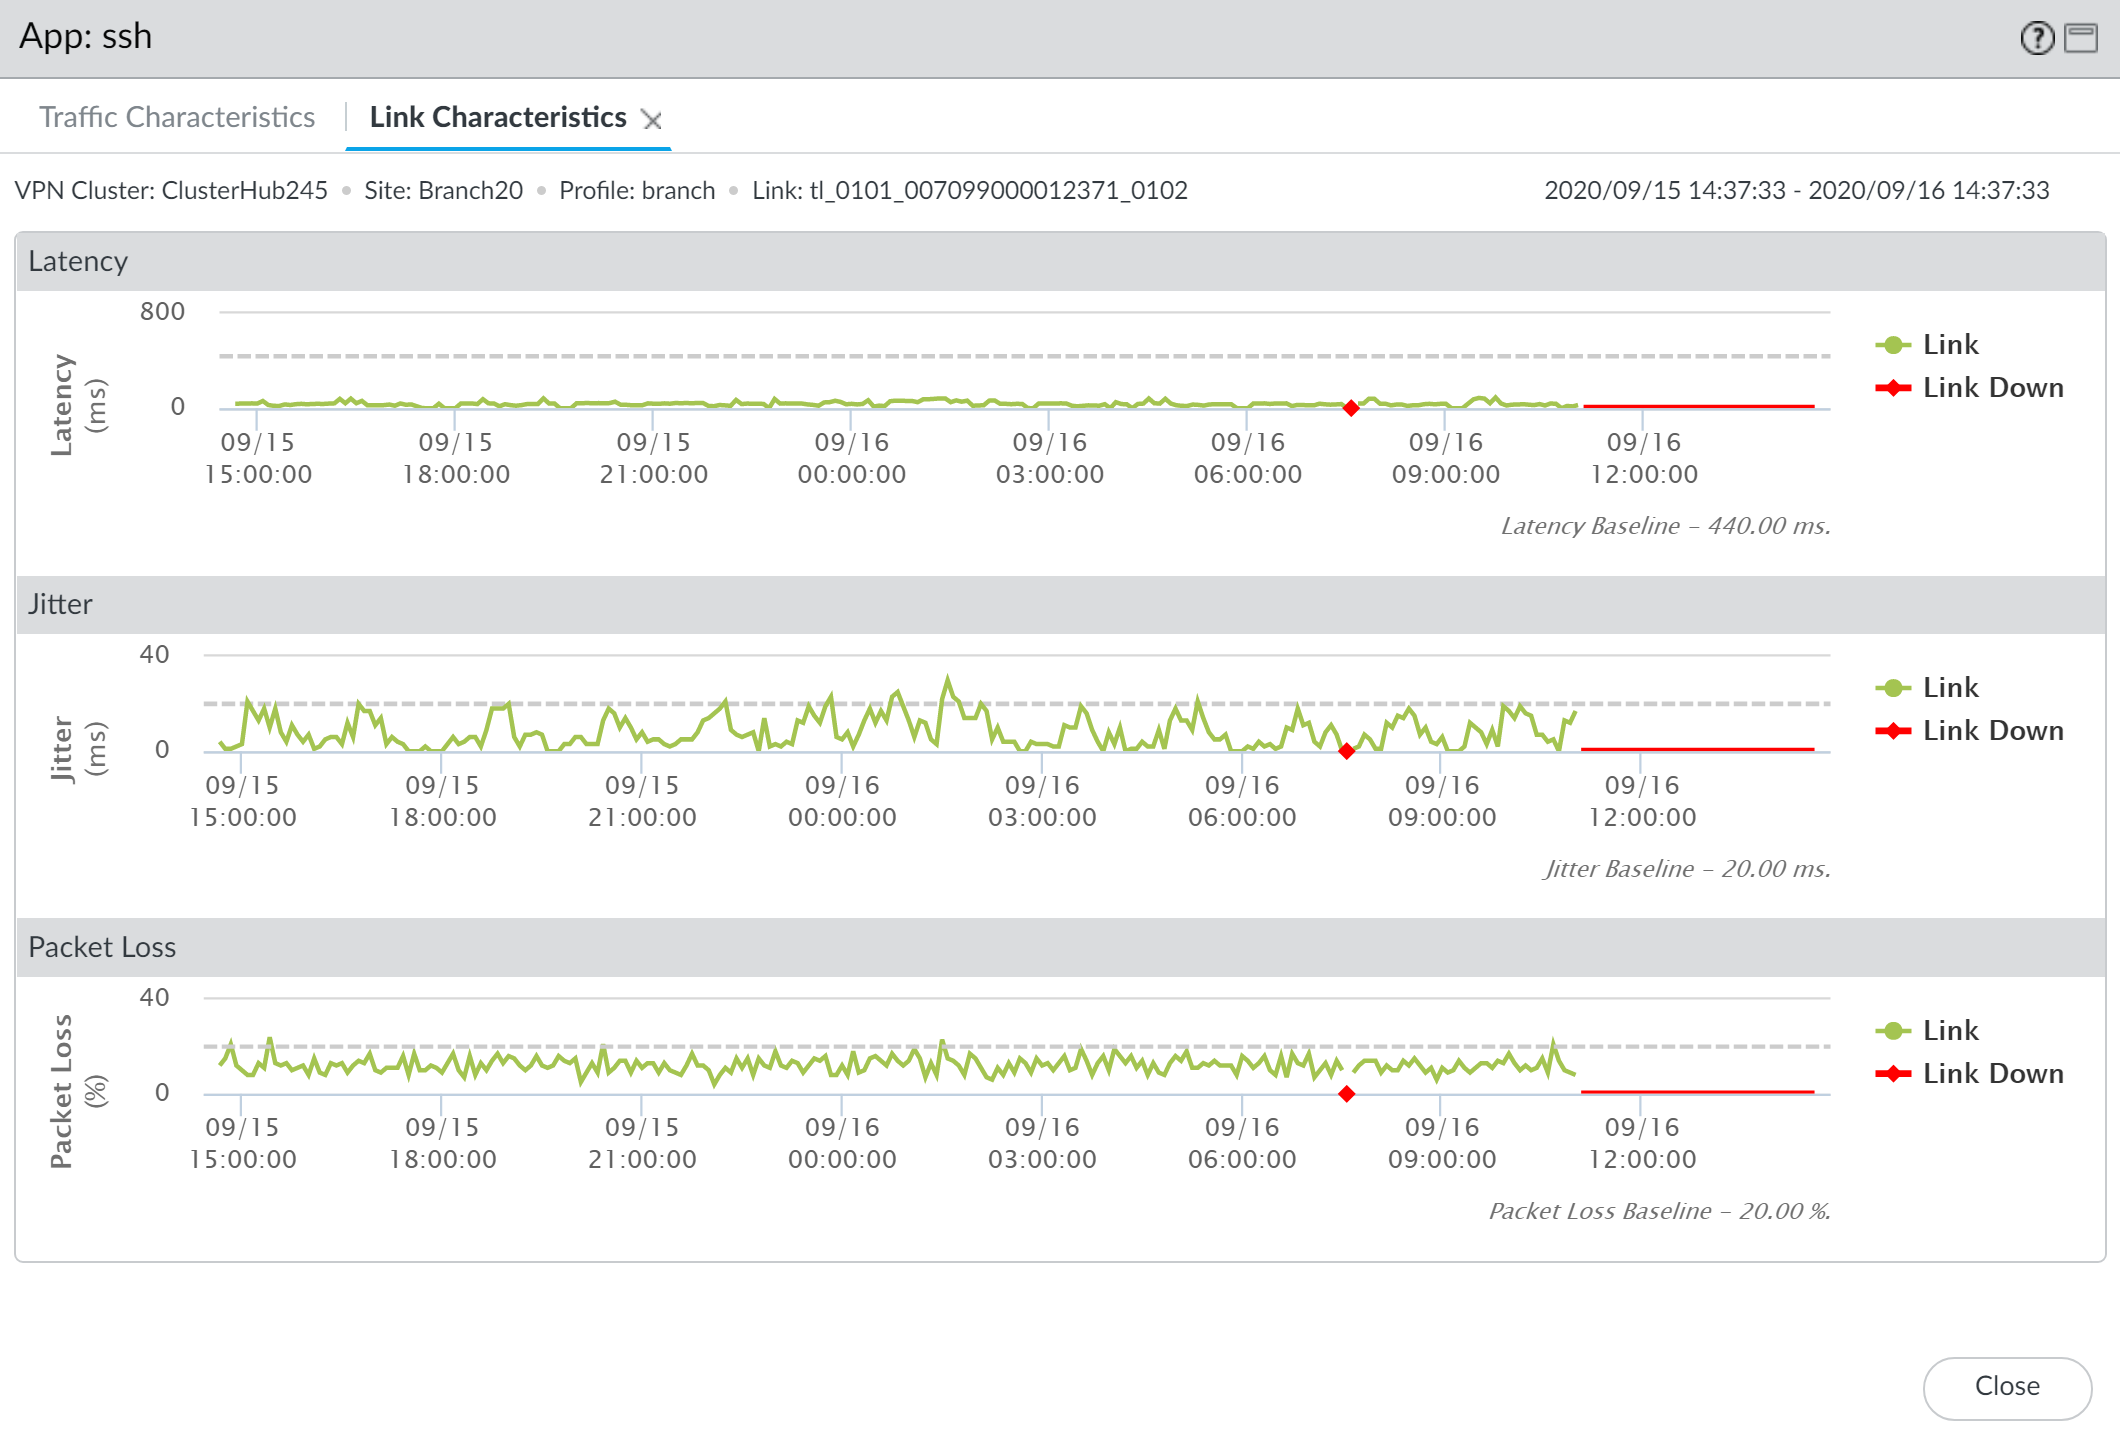Hide Link series in Jitter legend
The height and width of the screenshot is (1452, 2120).
(x=1949, y=688)
